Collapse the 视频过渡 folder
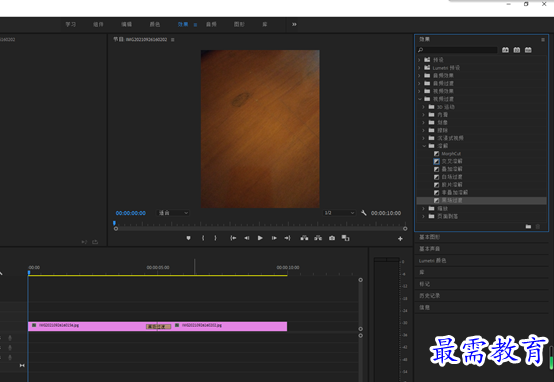Viewport: 554px width, 382px height. coord(420,99)
